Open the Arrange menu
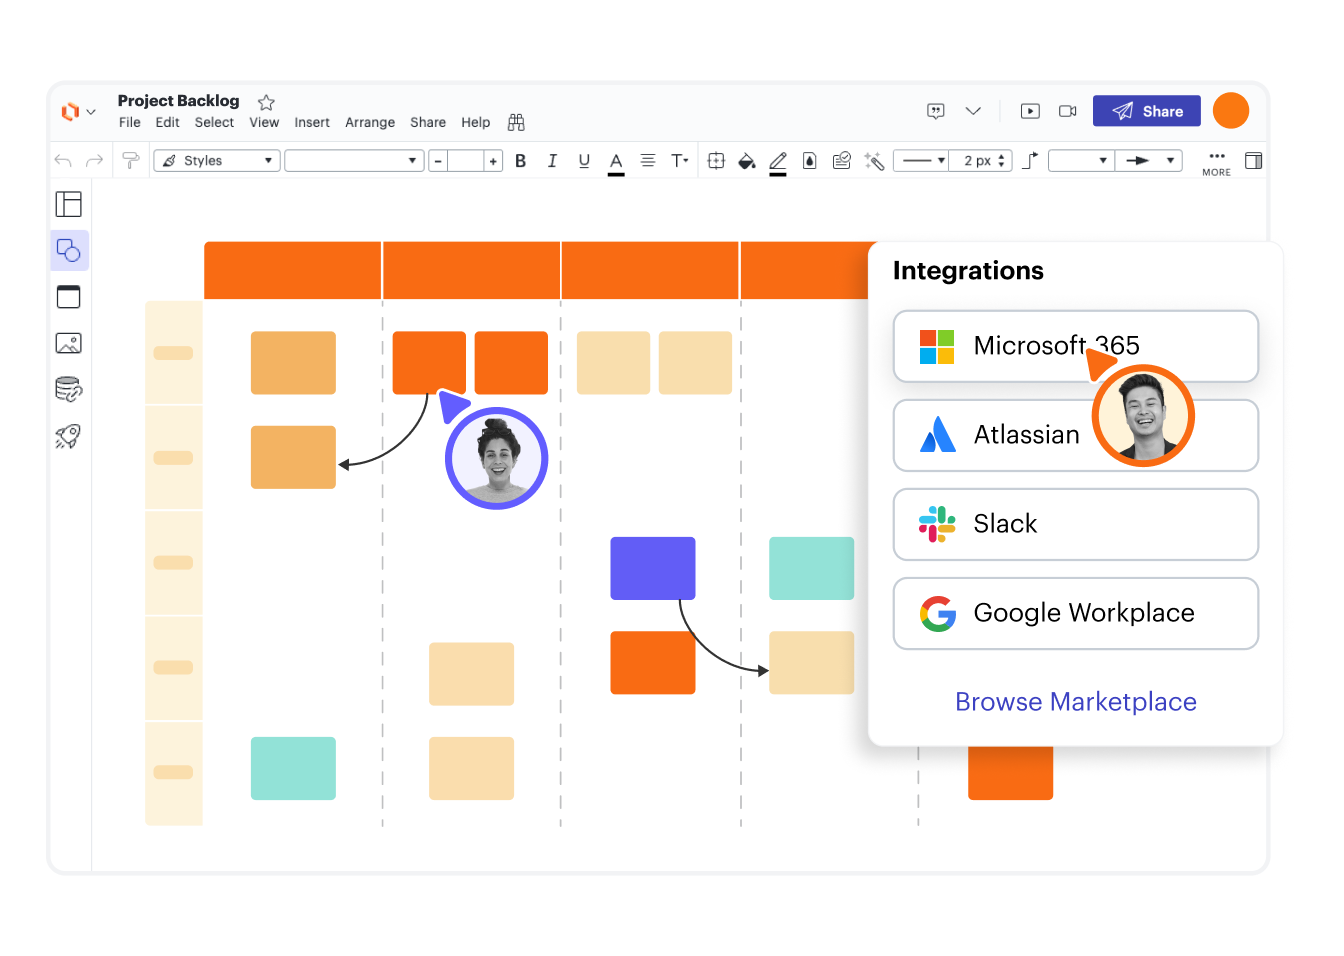Viewport: 1344px width, 956px height. [370, 122]
